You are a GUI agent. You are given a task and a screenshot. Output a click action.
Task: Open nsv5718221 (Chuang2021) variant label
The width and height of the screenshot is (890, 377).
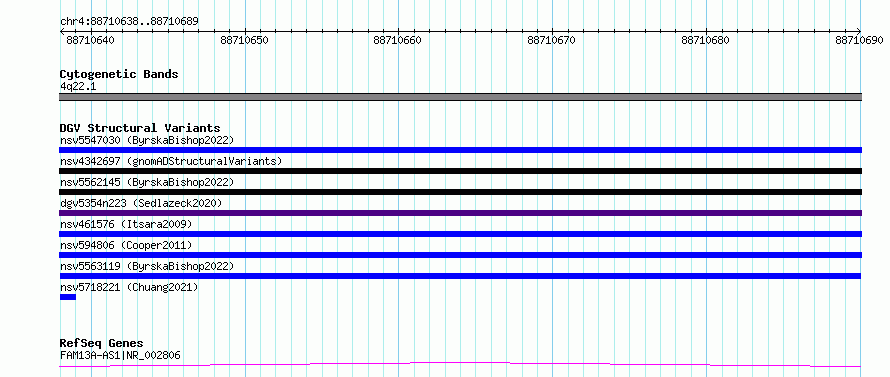pos(129,287)
